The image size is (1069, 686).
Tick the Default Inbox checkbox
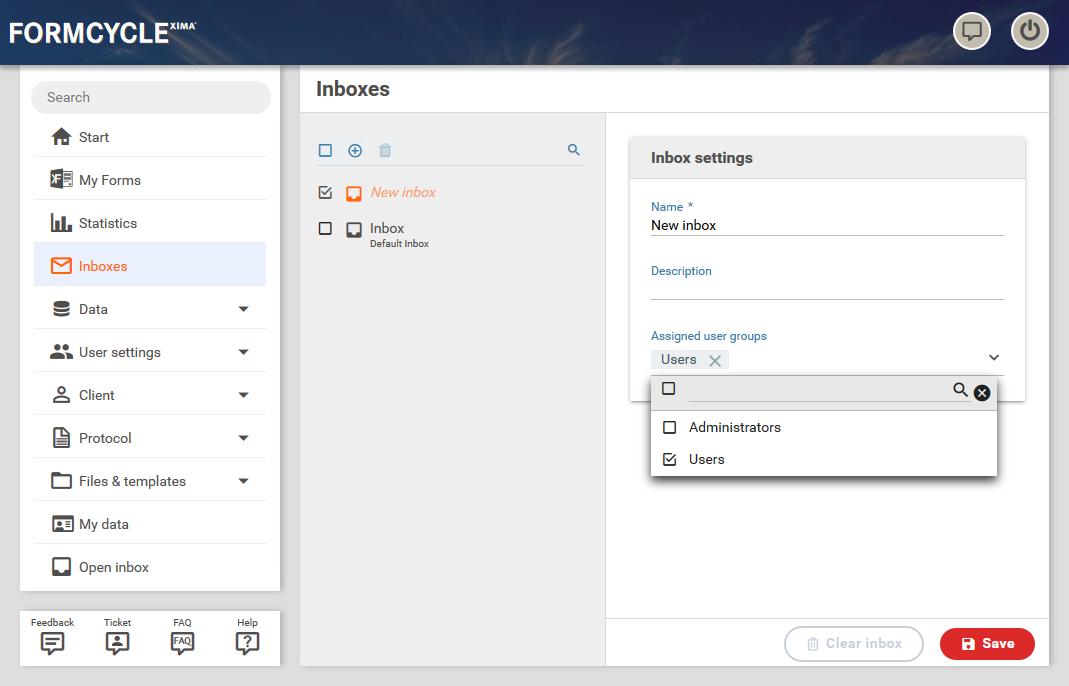[x=325, y=229]
